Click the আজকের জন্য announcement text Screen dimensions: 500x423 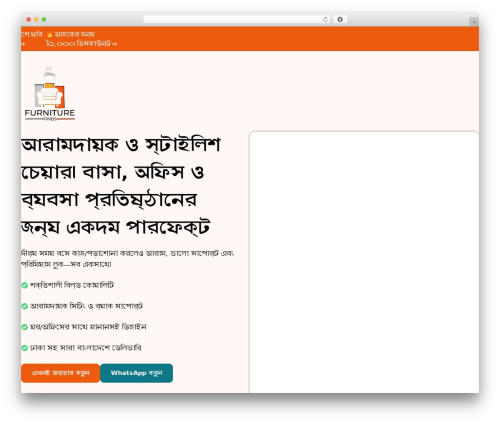coord(74,34)
